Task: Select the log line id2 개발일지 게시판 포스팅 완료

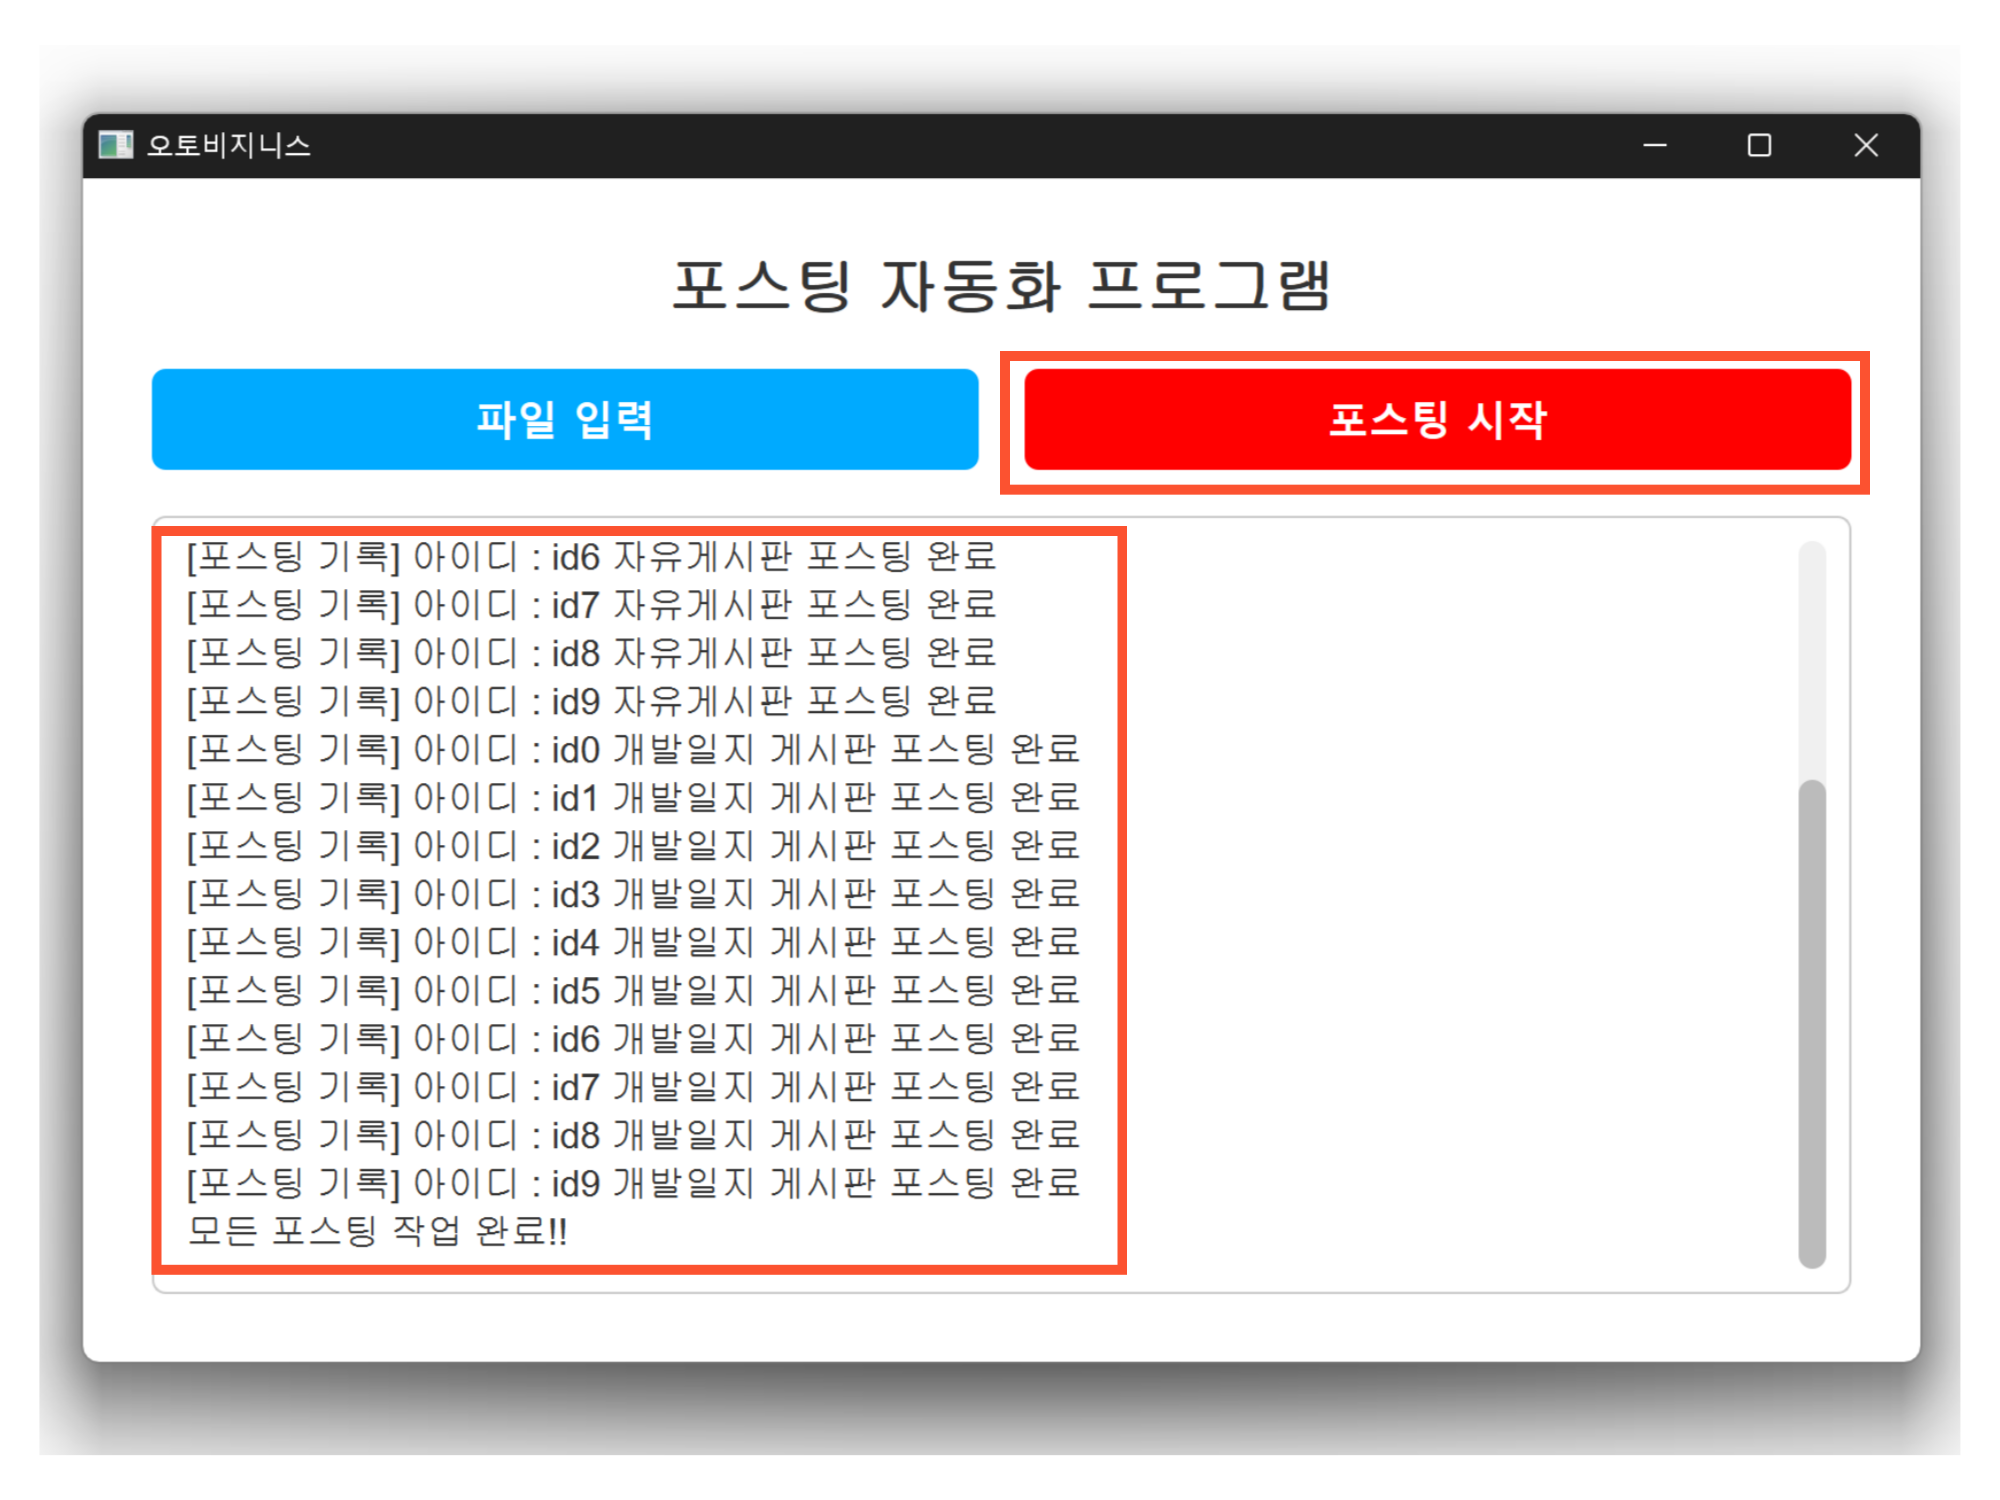Action: (634, 846)
